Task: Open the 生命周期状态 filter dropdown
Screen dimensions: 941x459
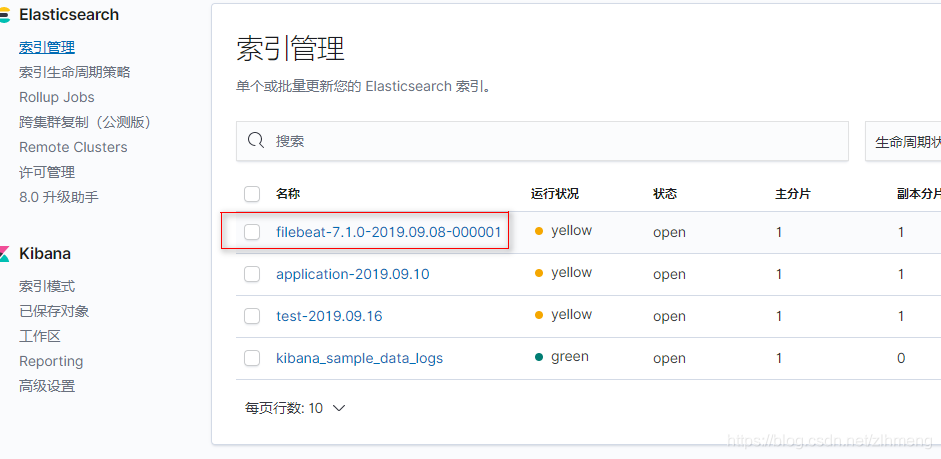Action: [x=903, y=142]
